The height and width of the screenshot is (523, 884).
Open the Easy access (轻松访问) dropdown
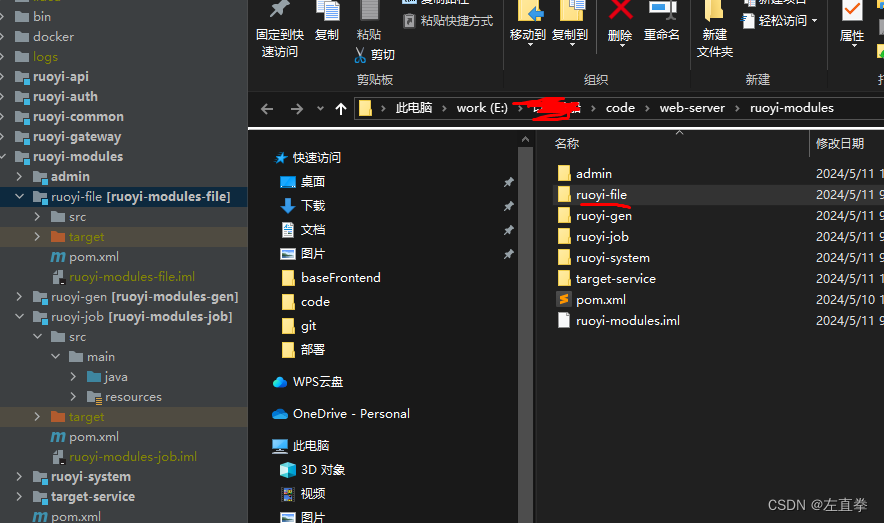pos(780,21)
